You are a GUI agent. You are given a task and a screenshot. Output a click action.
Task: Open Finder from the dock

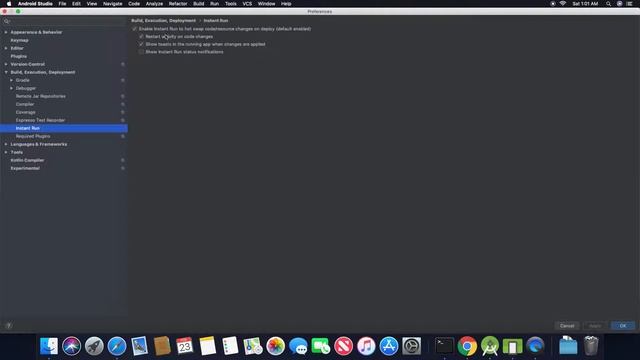point(49,346)
